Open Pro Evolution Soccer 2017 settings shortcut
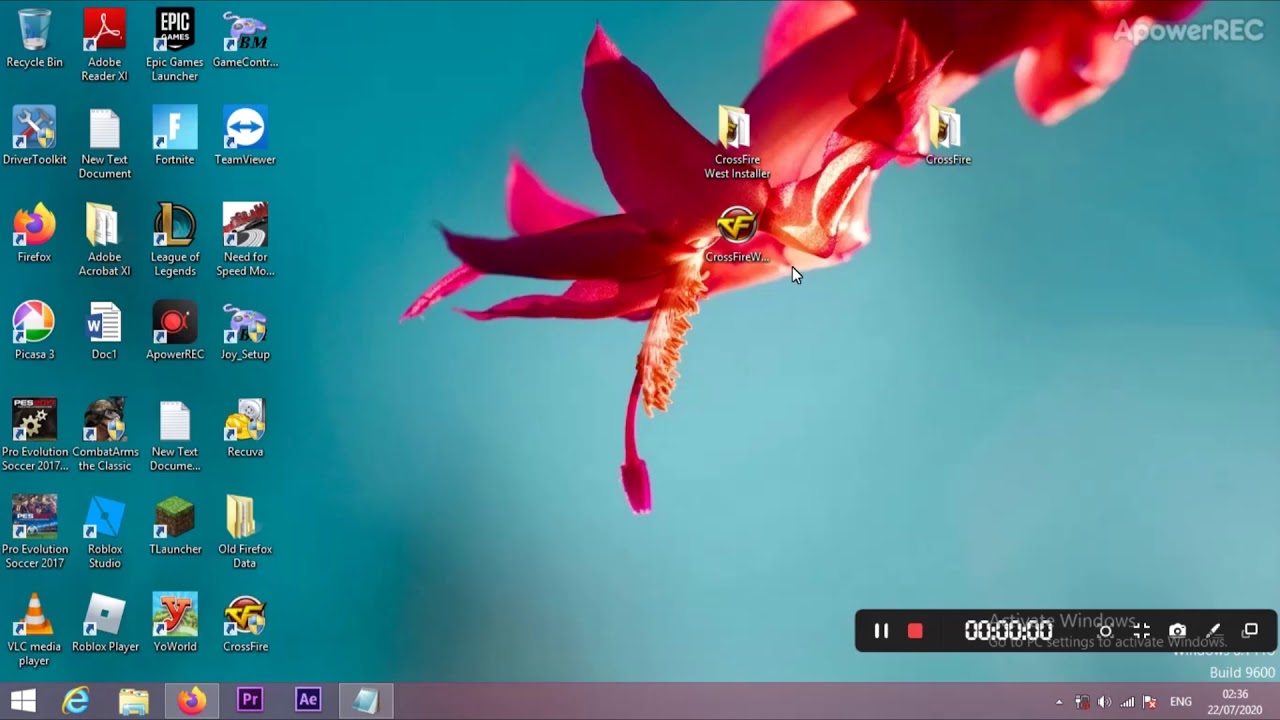This screenshot has height=720, width=1280. (34, 435)
